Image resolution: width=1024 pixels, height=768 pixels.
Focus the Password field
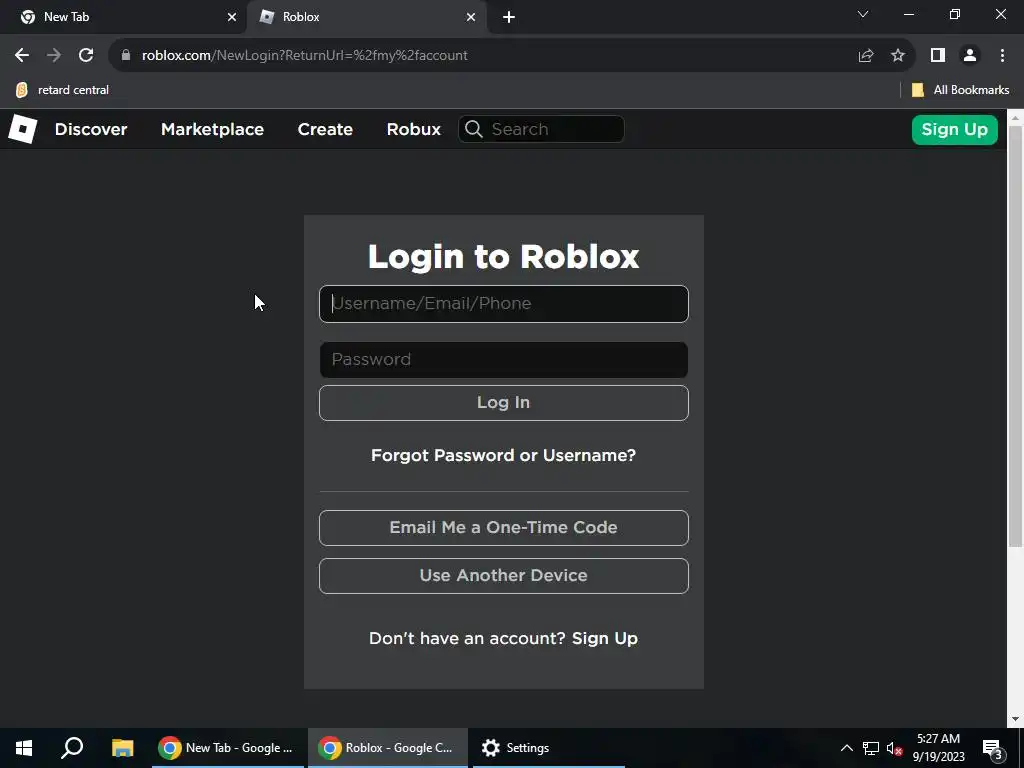click(x=504, y=360)
